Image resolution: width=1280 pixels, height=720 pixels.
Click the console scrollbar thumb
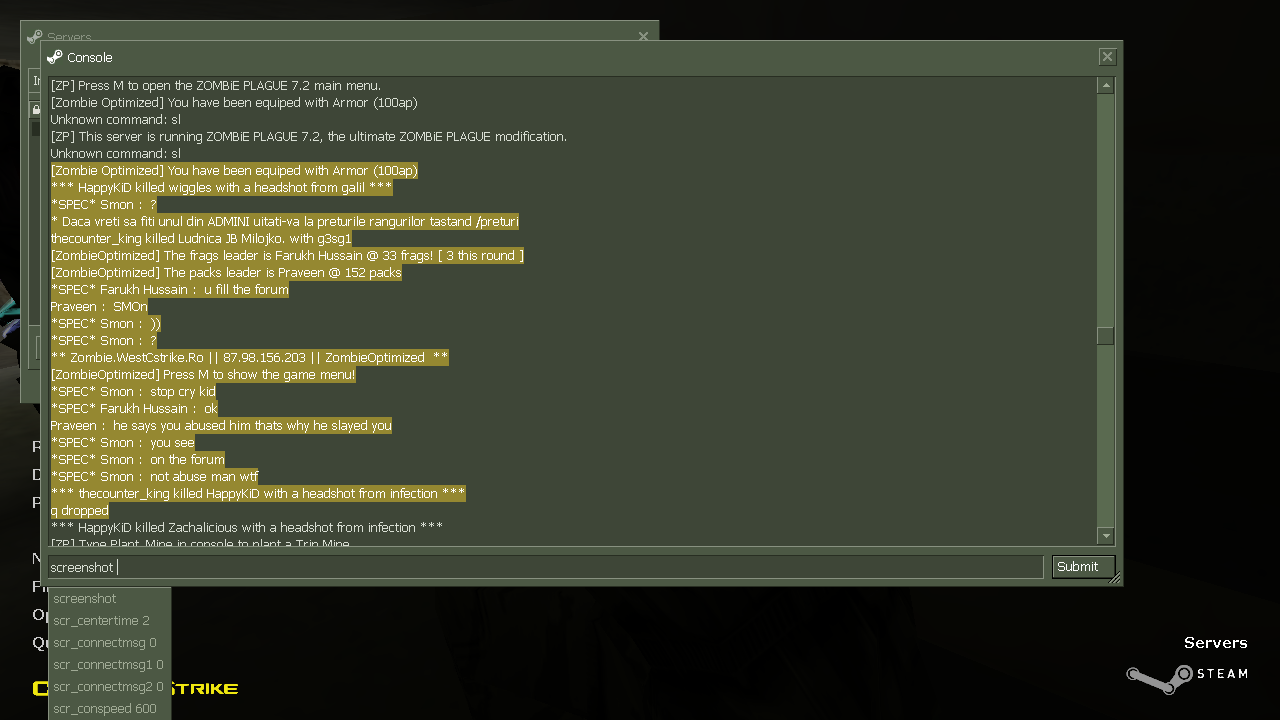pyautogui.click(x=1105, y=336)
